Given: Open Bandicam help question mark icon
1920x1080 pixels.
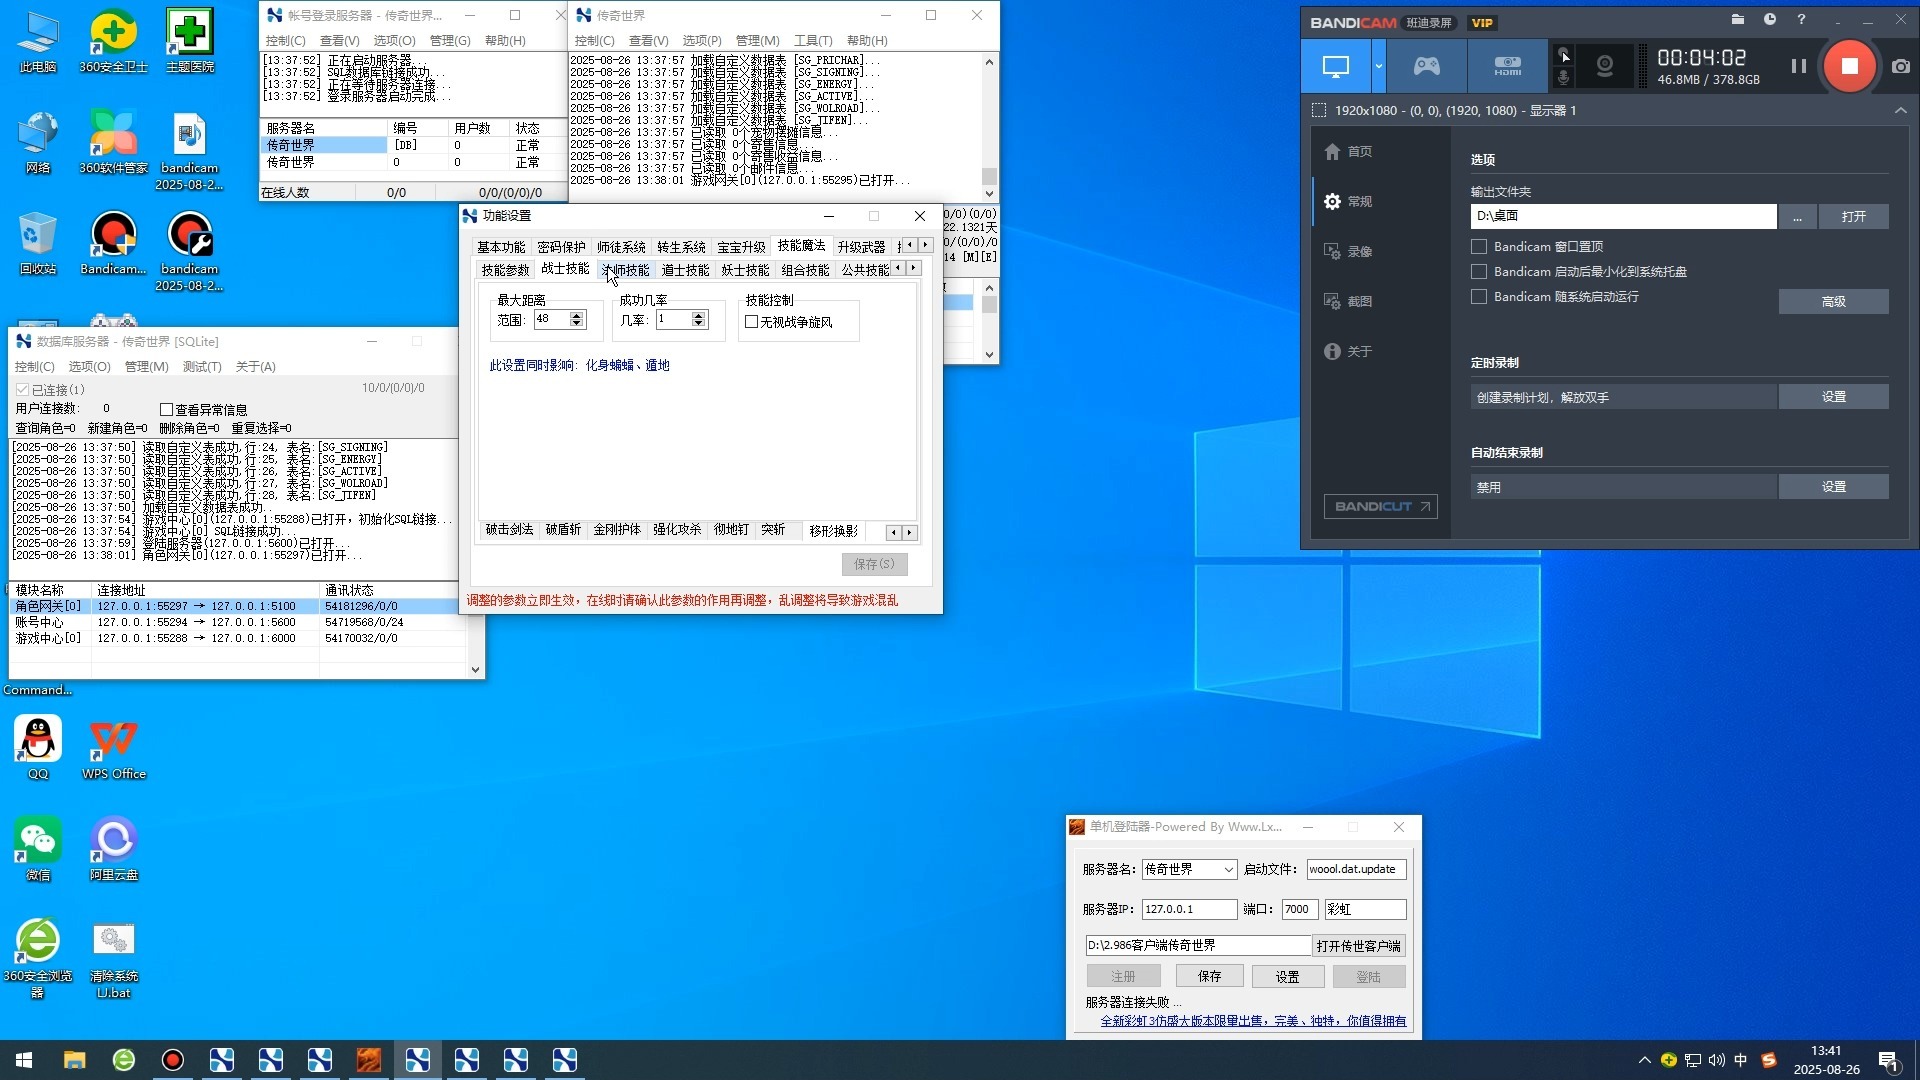Looking at the screenshot, I should point(1801,20).
